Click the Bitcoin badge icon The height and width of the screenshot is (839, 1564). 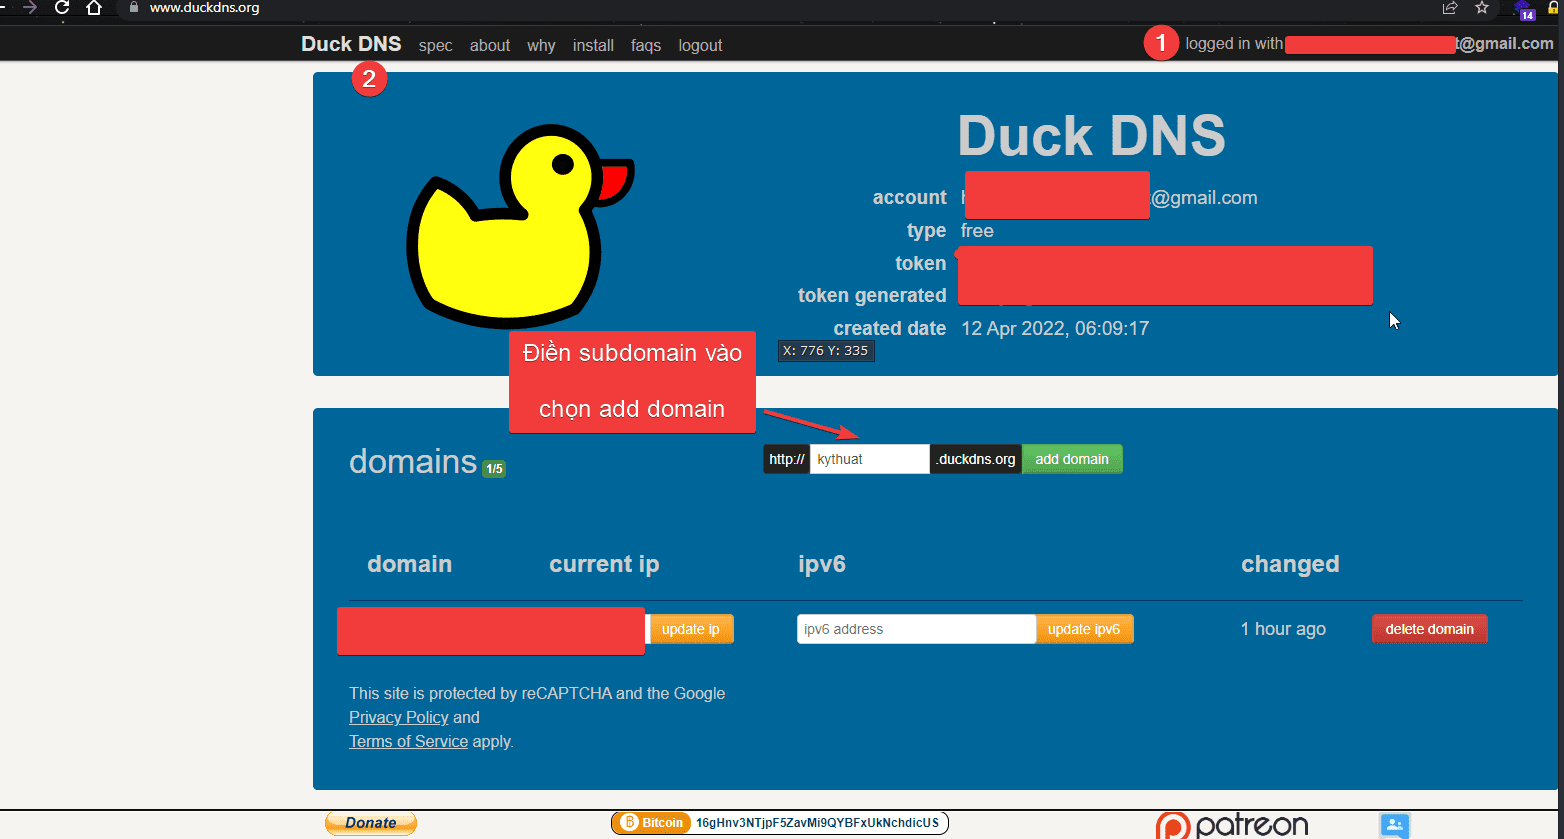click(652, 823)
